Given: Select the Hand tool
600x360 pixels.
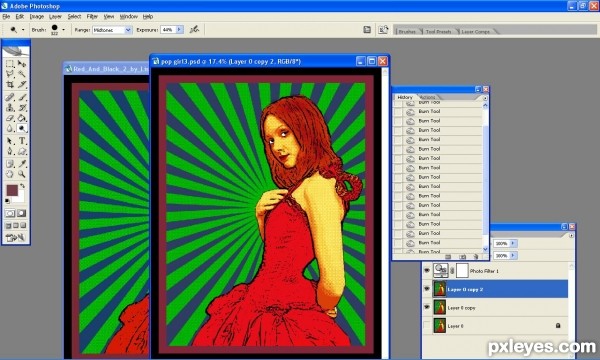Looking at the screenshot, I should (x=10, y=174).
